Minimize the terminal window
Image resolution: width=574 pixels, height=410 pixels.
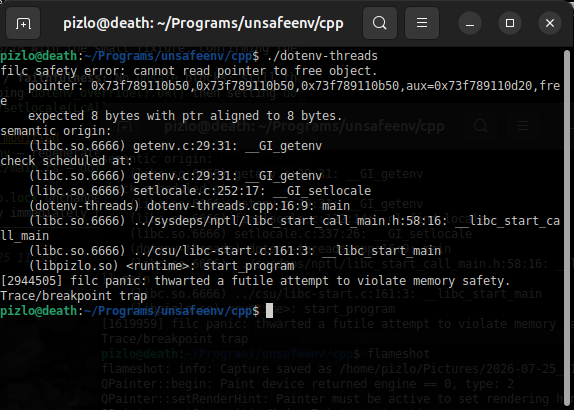pos(470,23)
